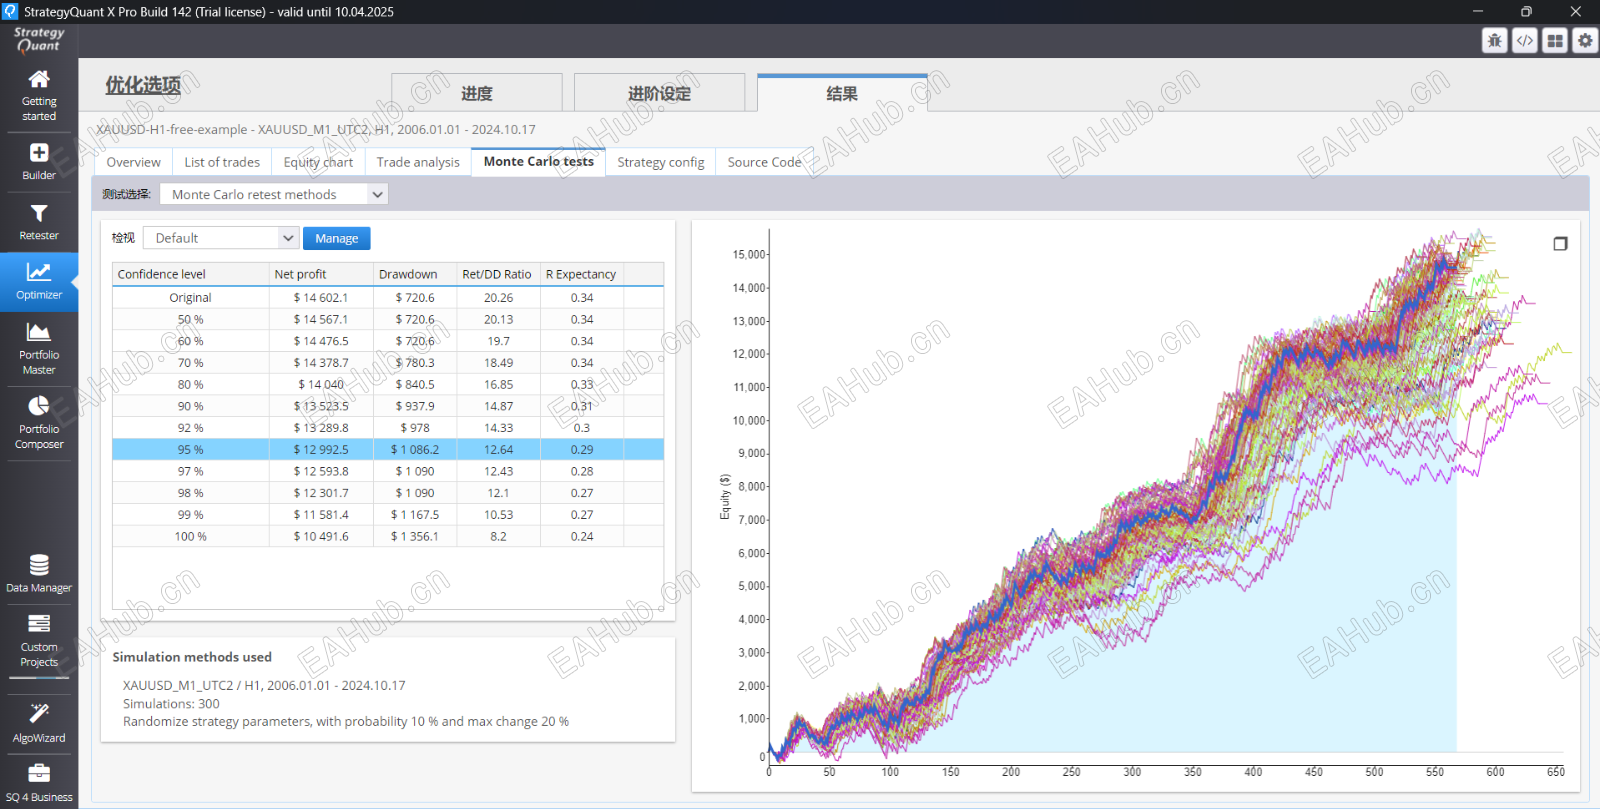Select the Original confidence row
Screen dimensions: 1600x809
pyautogui.click(x=388, y=298)
